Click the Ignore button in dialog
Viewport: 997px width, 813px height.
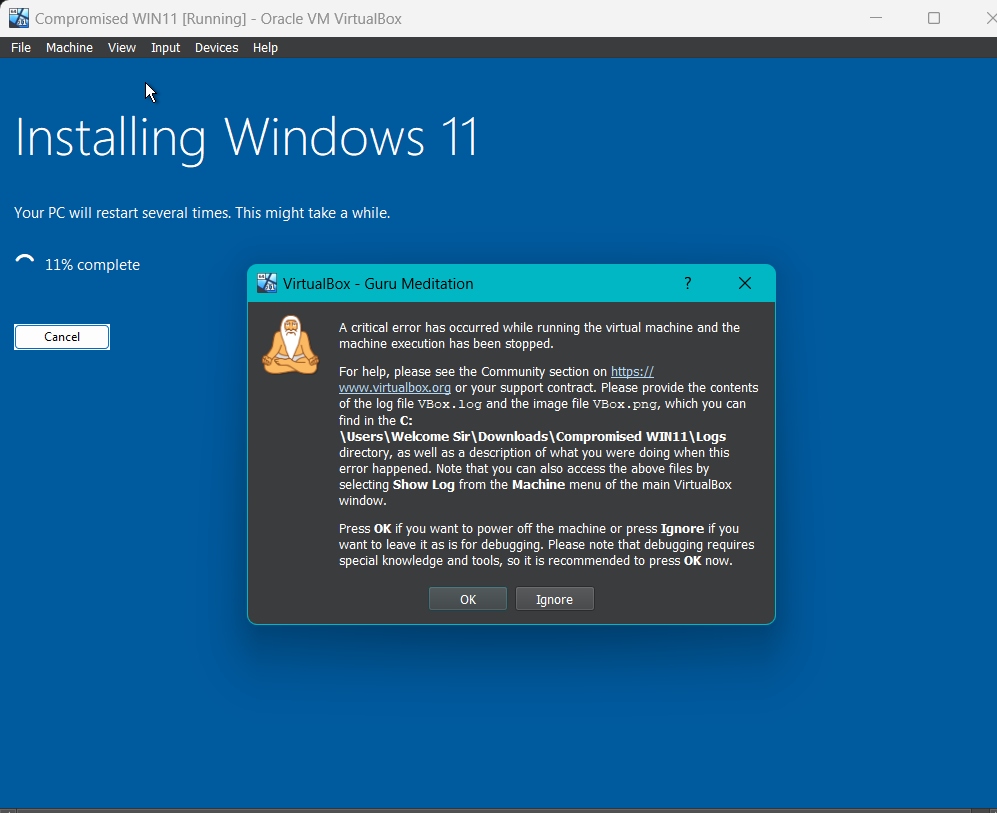click(x=554, y=599)
